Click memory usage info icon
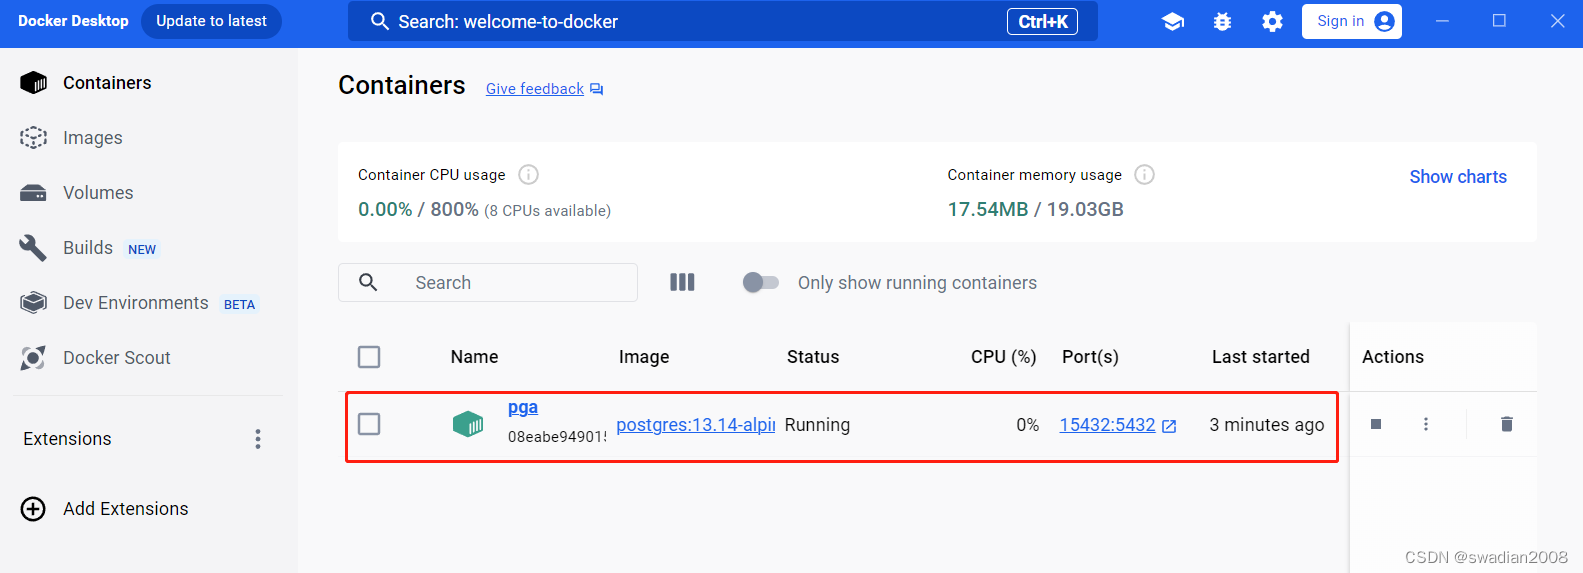This screenshot has width=1583, height=573. pos(1145,175)
